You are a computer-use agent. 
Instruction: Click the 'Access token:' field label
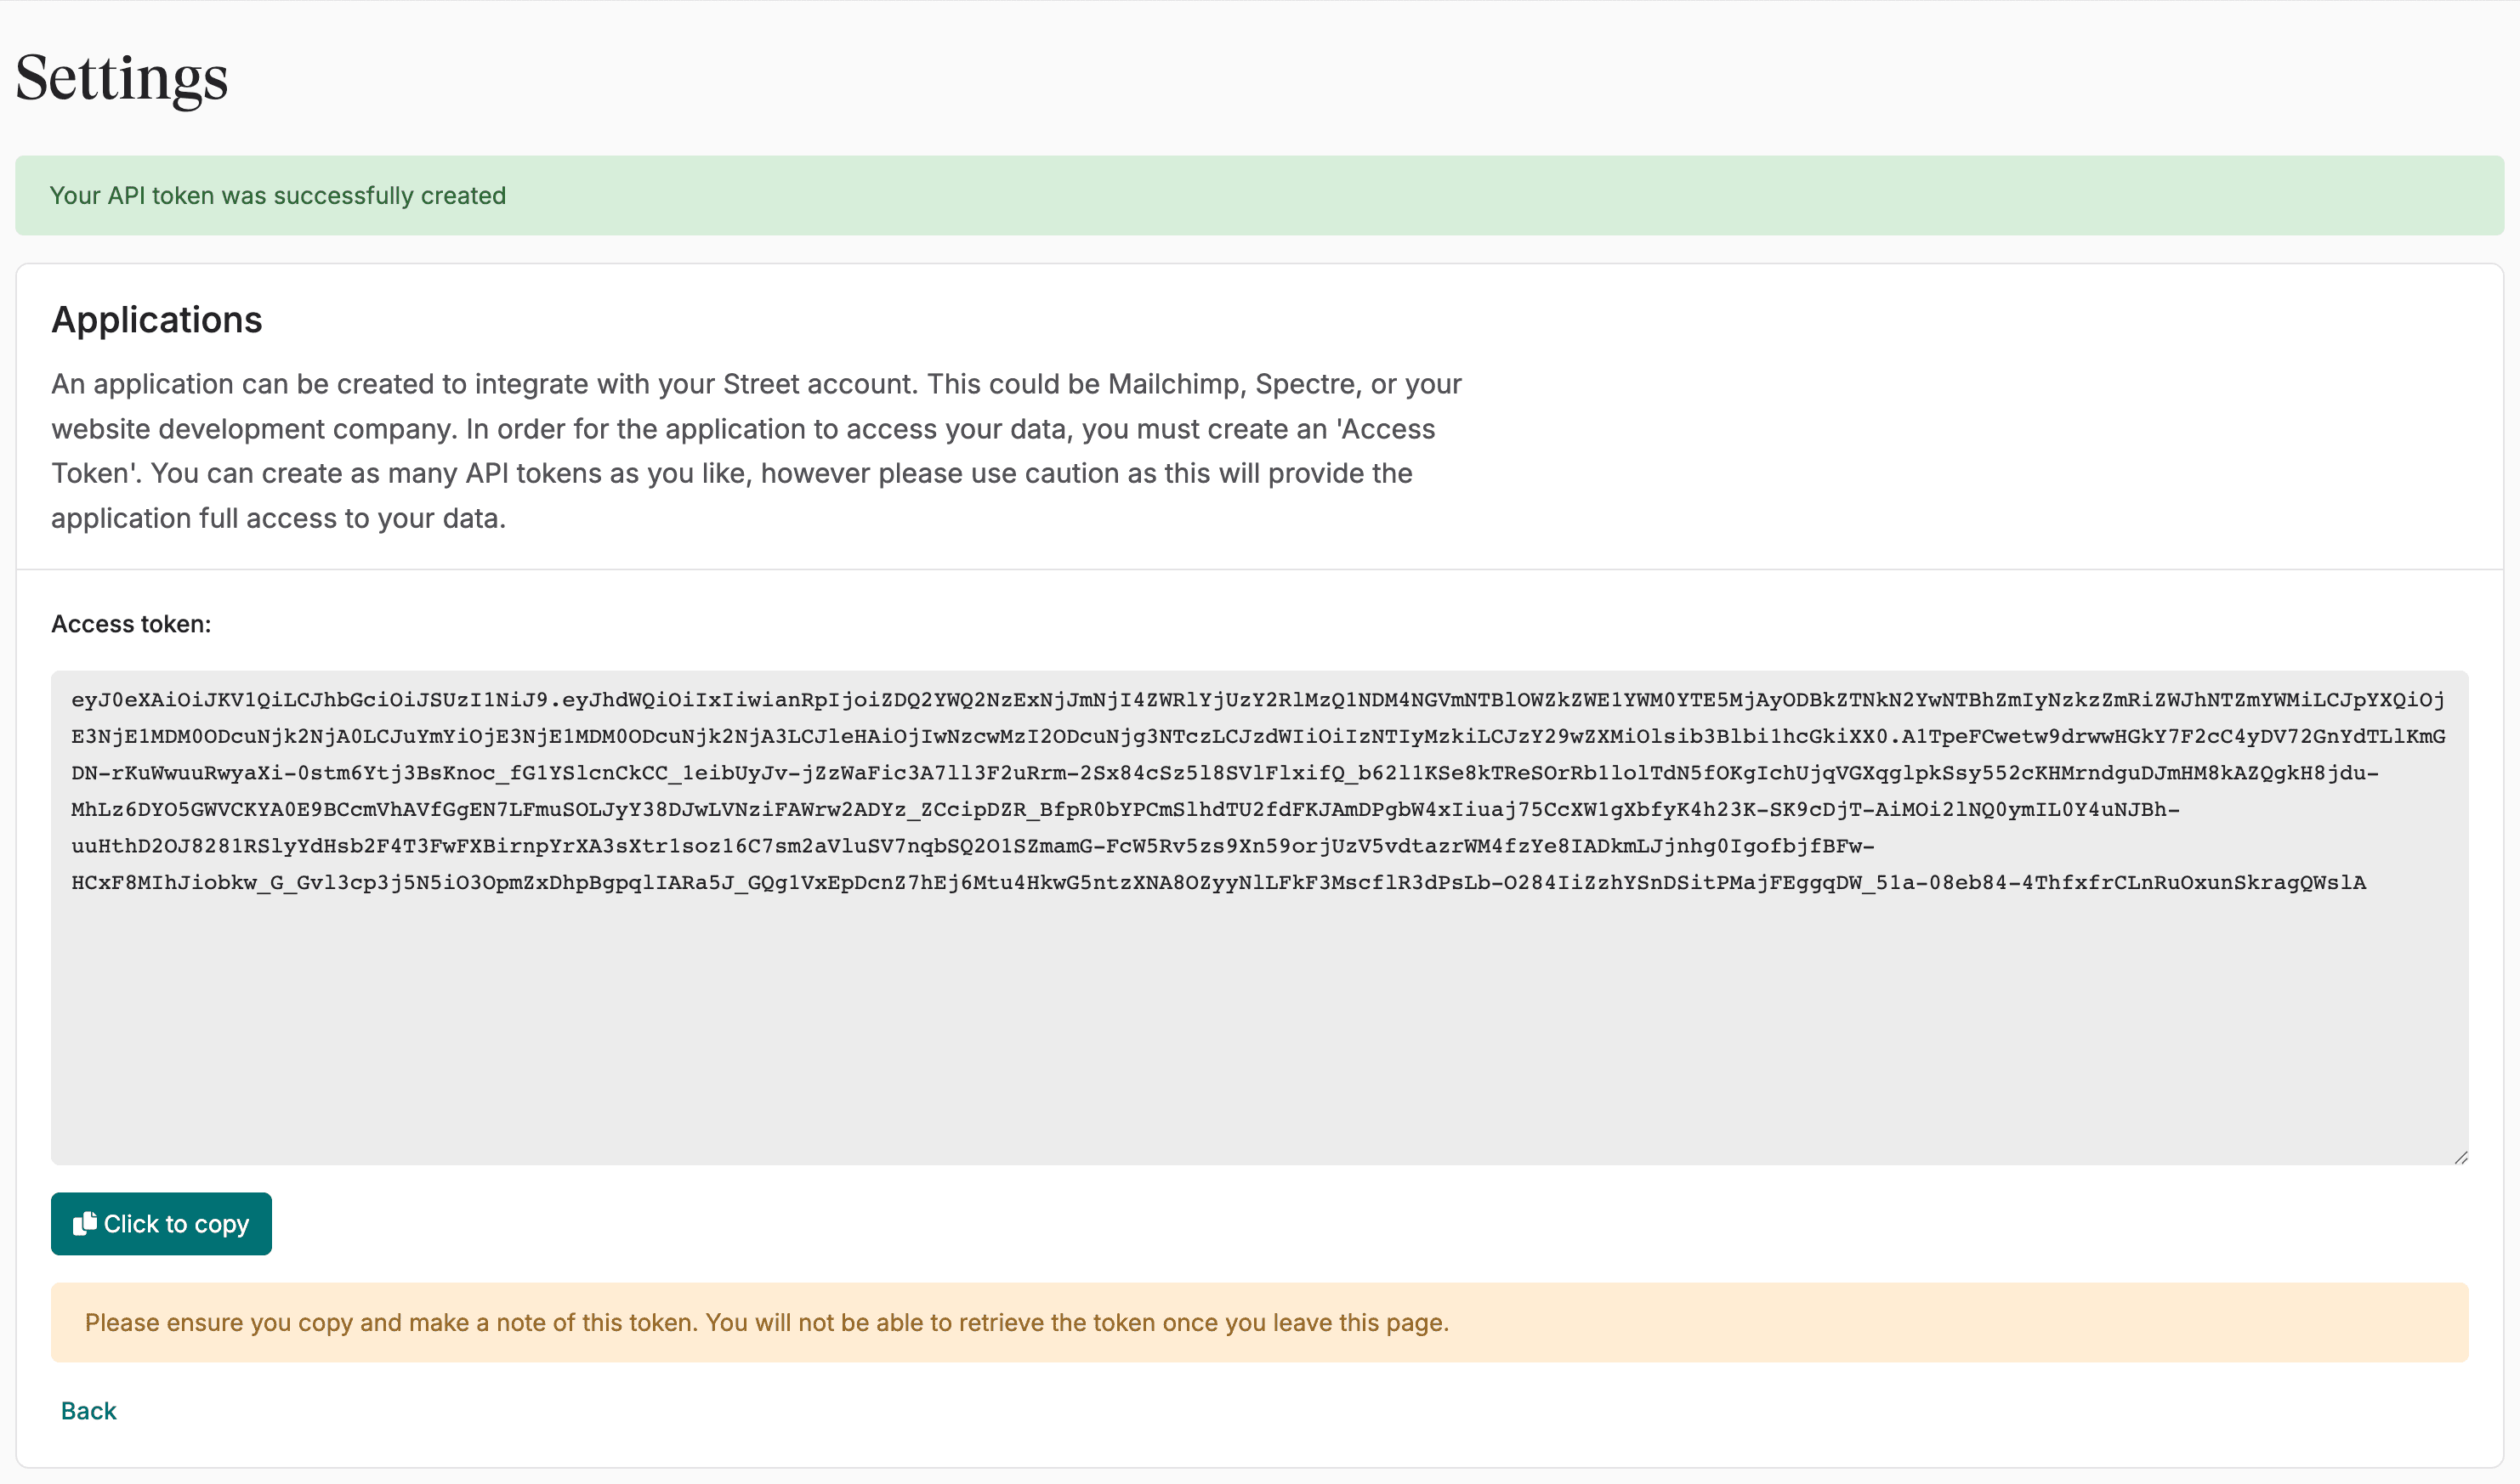[x=131, y=624]
